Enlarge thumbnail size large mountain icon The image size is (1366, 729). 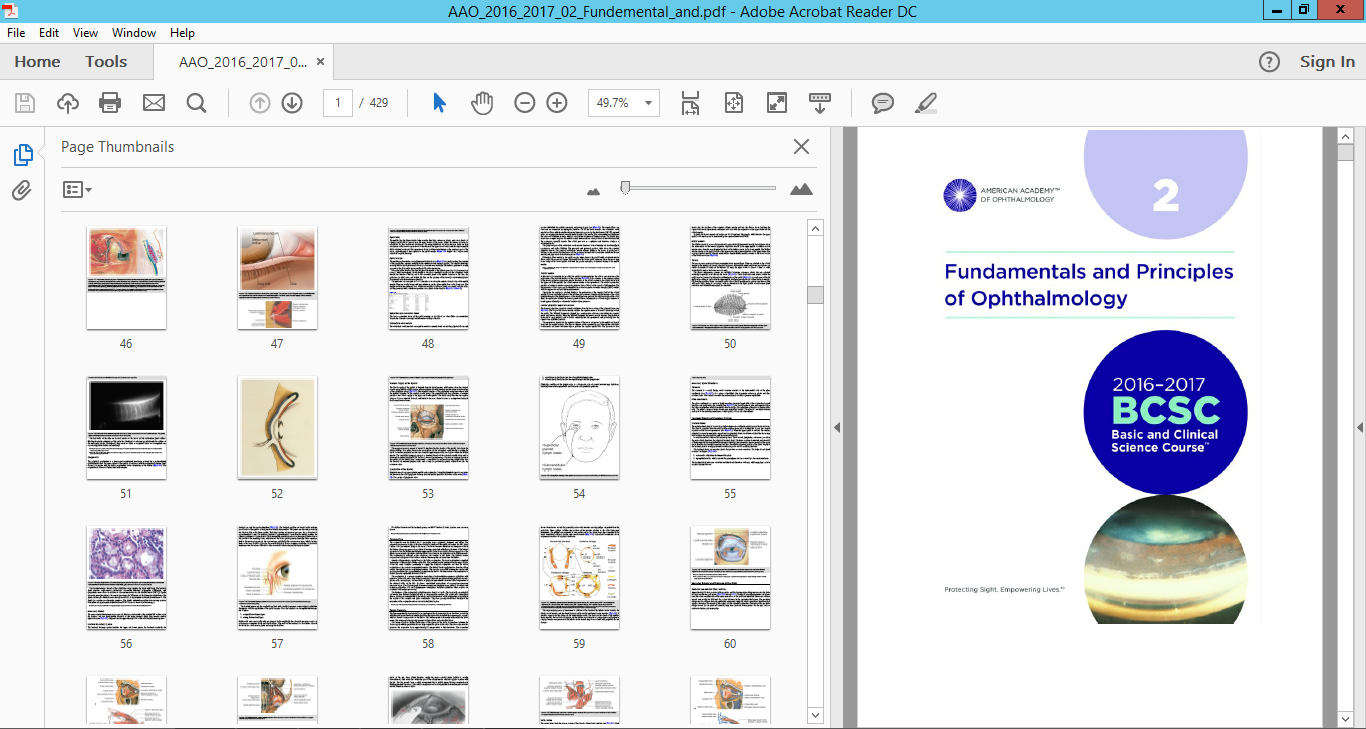click(x=801, y=189)
